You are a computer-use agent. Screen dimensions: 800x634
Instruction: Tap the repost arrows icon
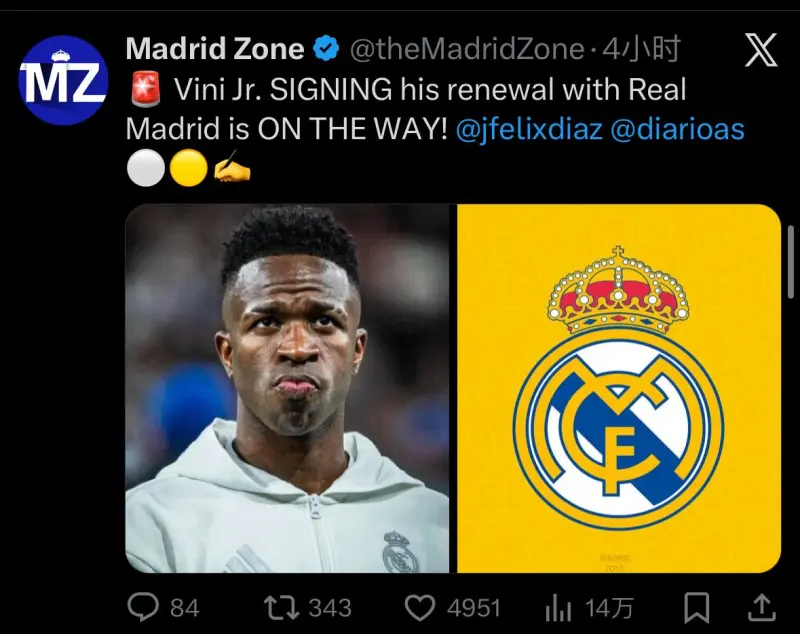(281, 608)
